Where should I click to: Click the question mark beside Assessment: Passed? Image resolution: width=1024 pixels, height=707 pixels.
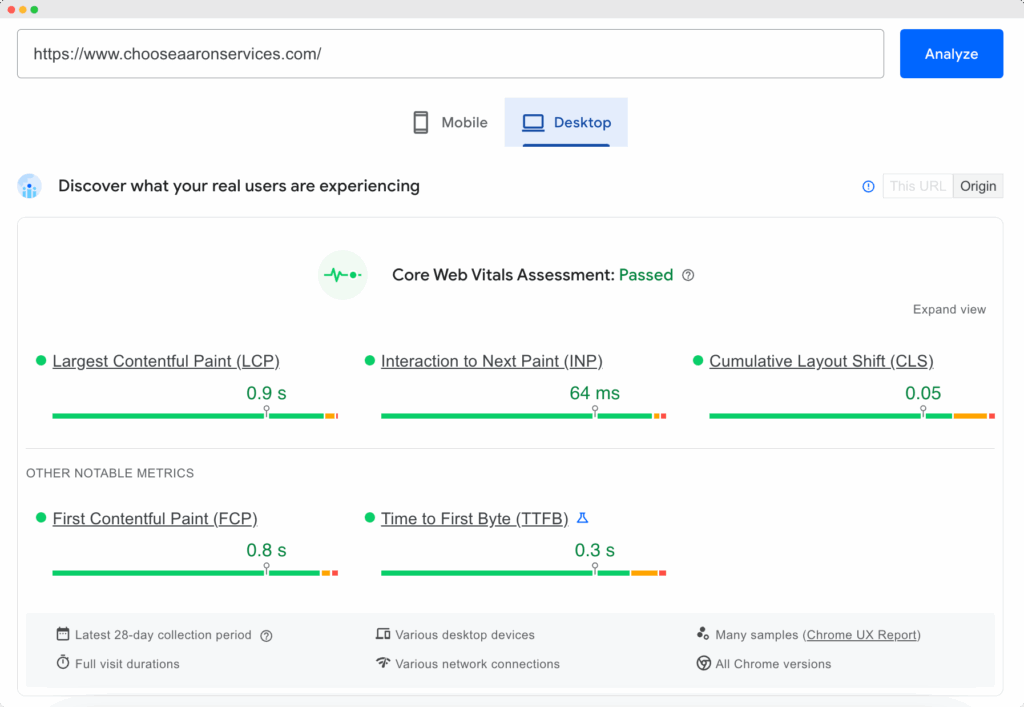point(688,275)
